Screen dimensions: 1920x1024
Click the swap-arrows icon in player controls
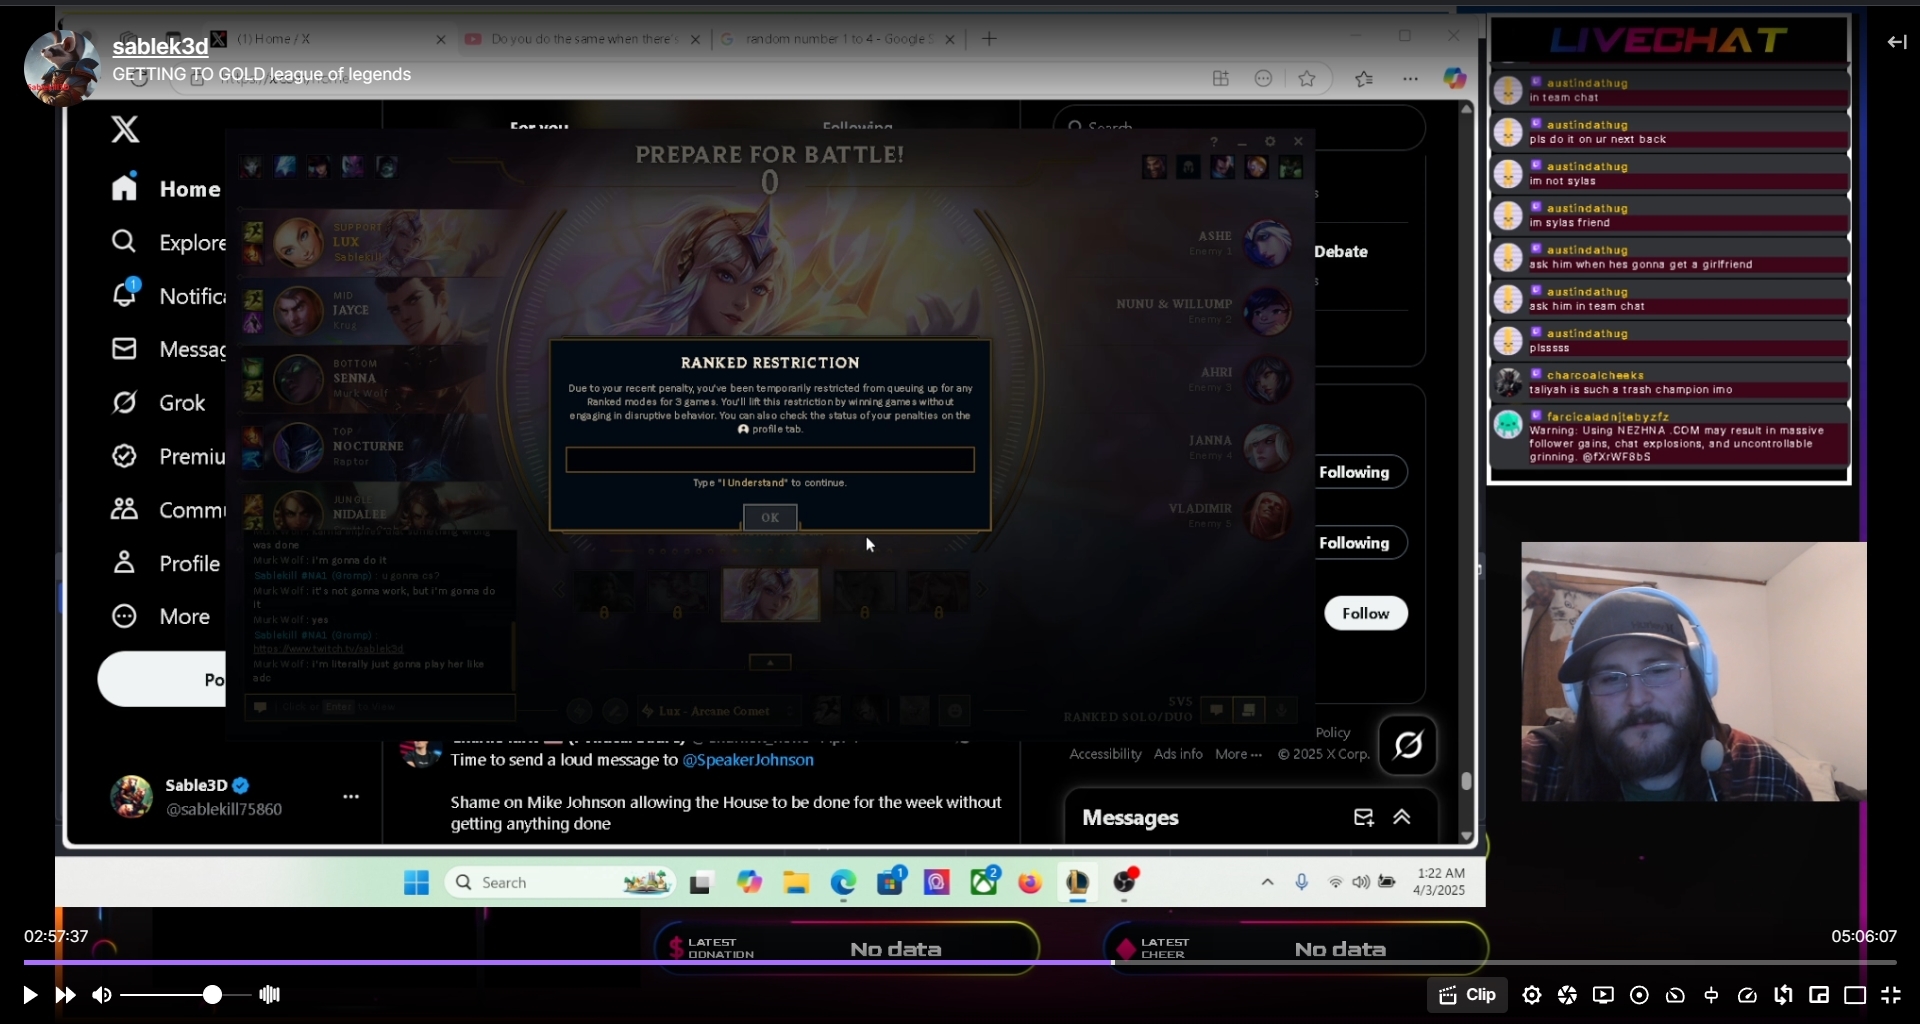click(1783, 995)
